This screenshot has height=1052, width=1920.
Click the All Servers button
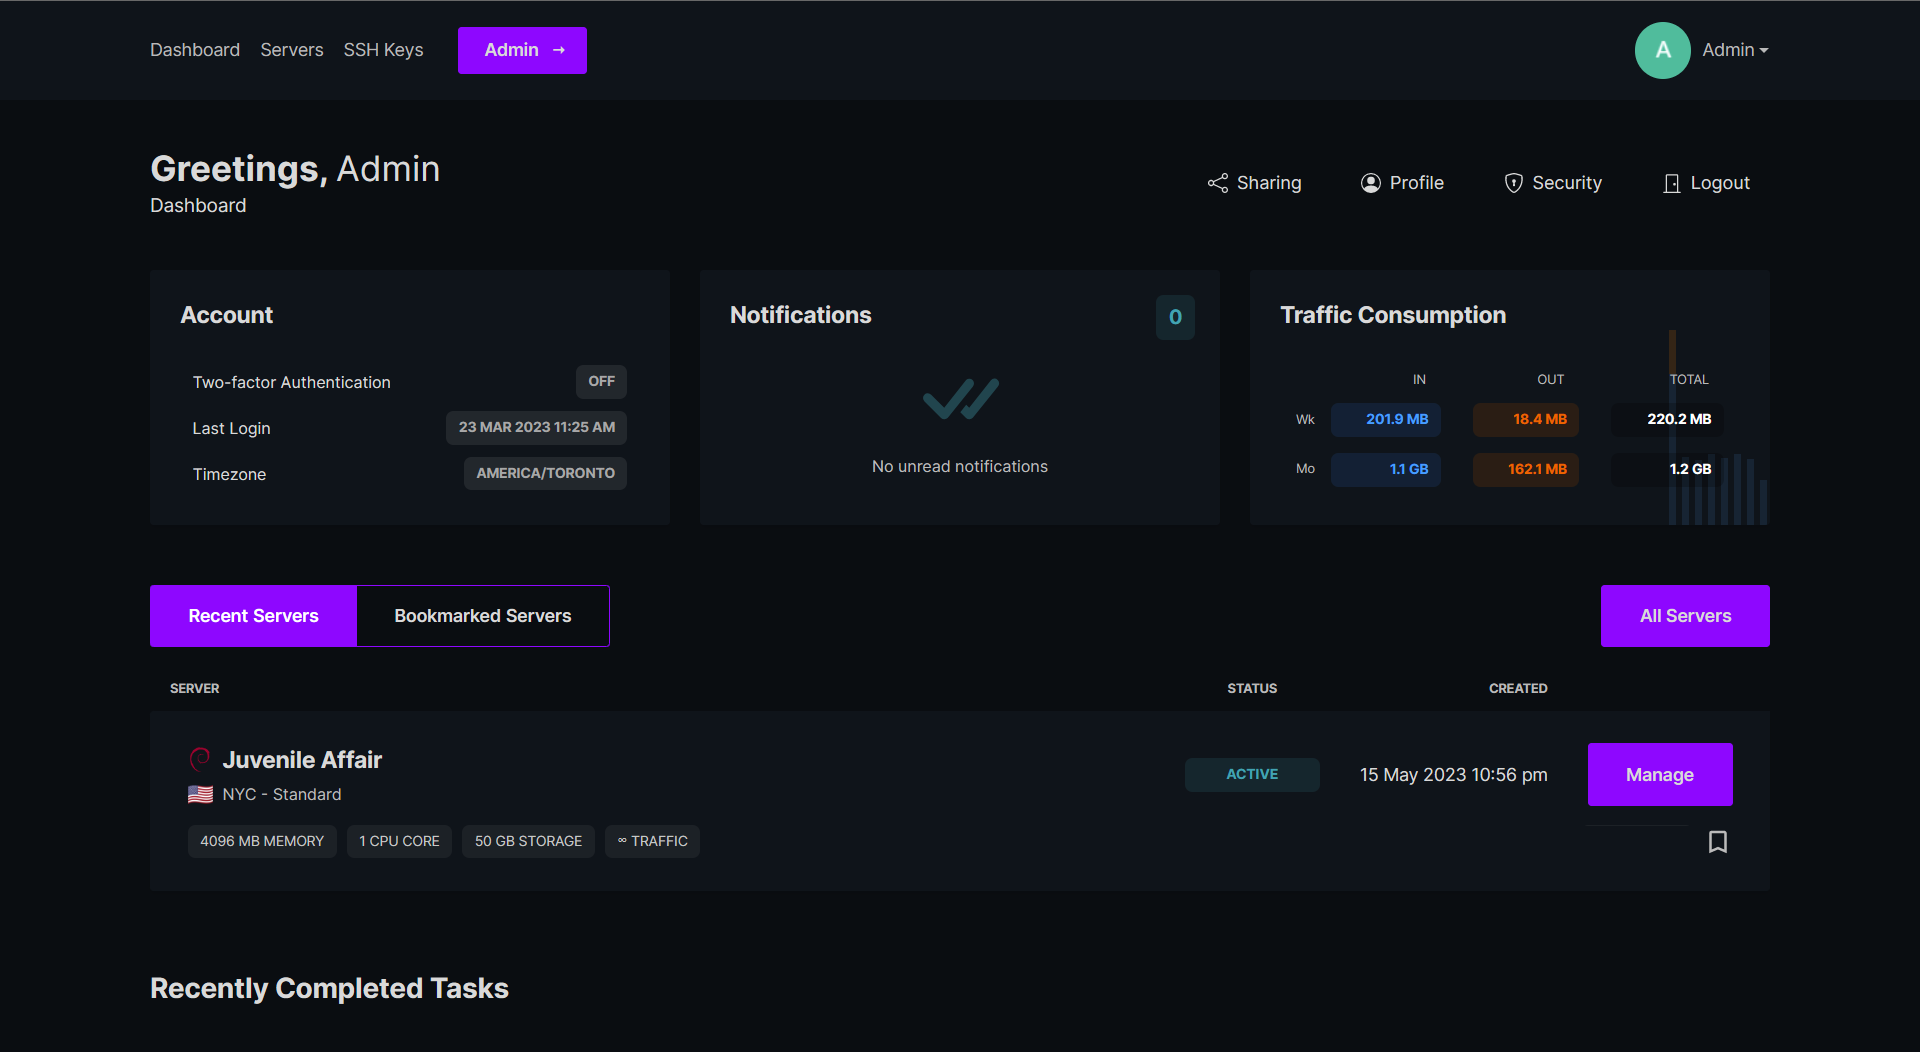pos(1684,615)
